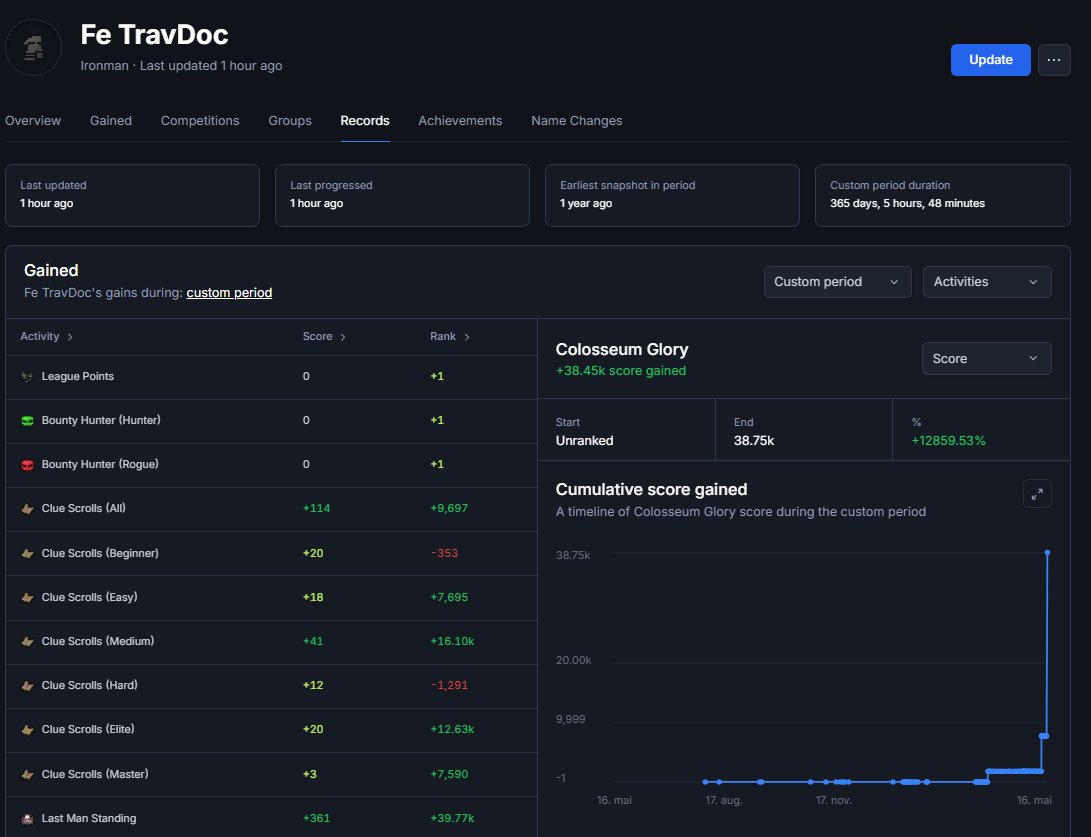Click the Custom period duration card
Viewport: 1091px width, 837px height.
(942, 196)
